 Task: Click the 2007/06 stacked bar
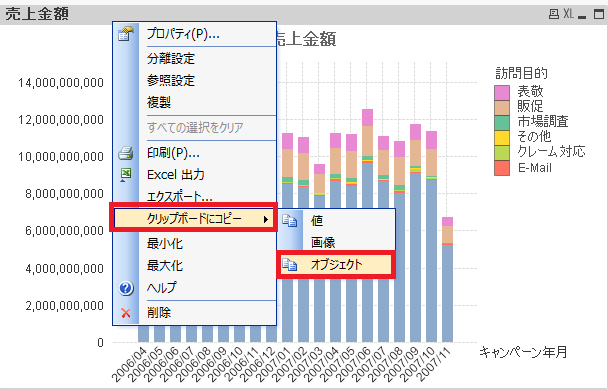[x=367, y=226]
